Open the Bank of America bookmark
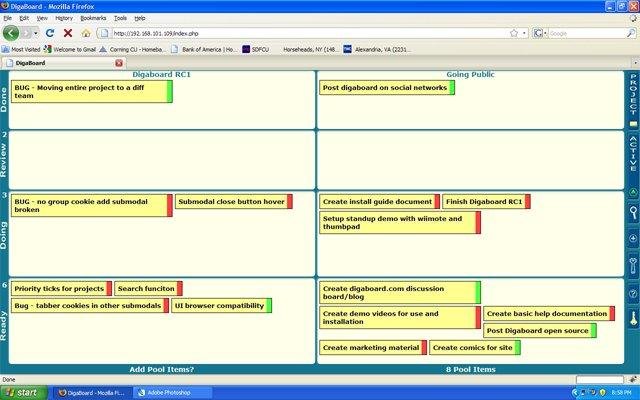The width and height of the screenshot is (640, 400). coord(204,49)
